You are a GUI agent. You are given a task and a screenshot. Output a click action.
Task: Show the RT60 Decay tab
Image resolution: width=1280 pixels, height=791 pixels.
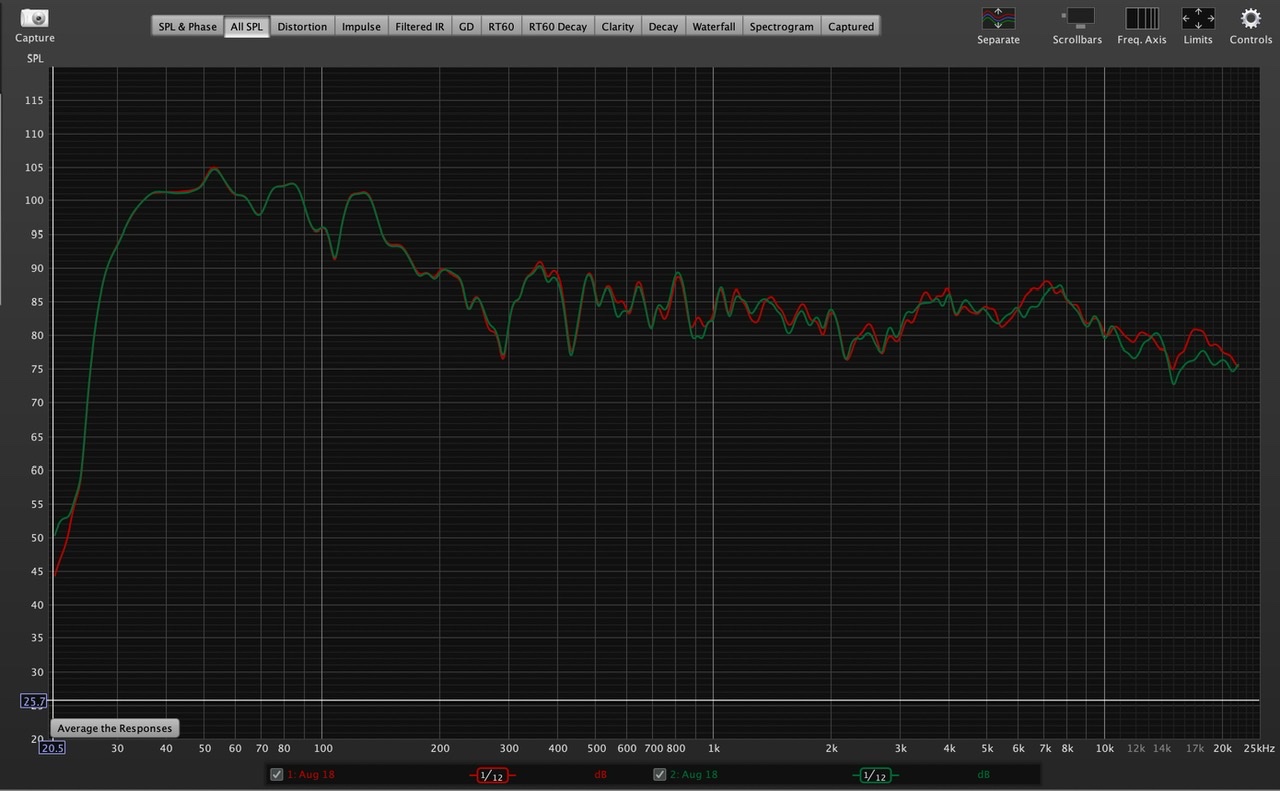click(x=558, y=27)
